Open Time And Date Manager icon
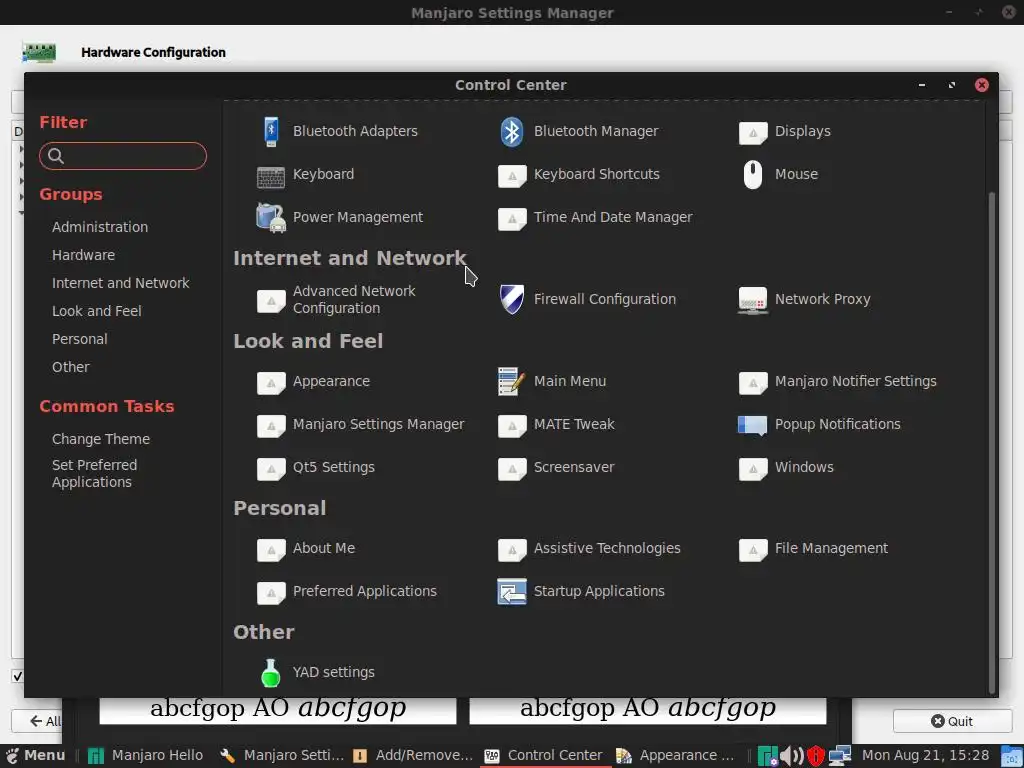The image size is (1024, 768). (x=511, y=219)
